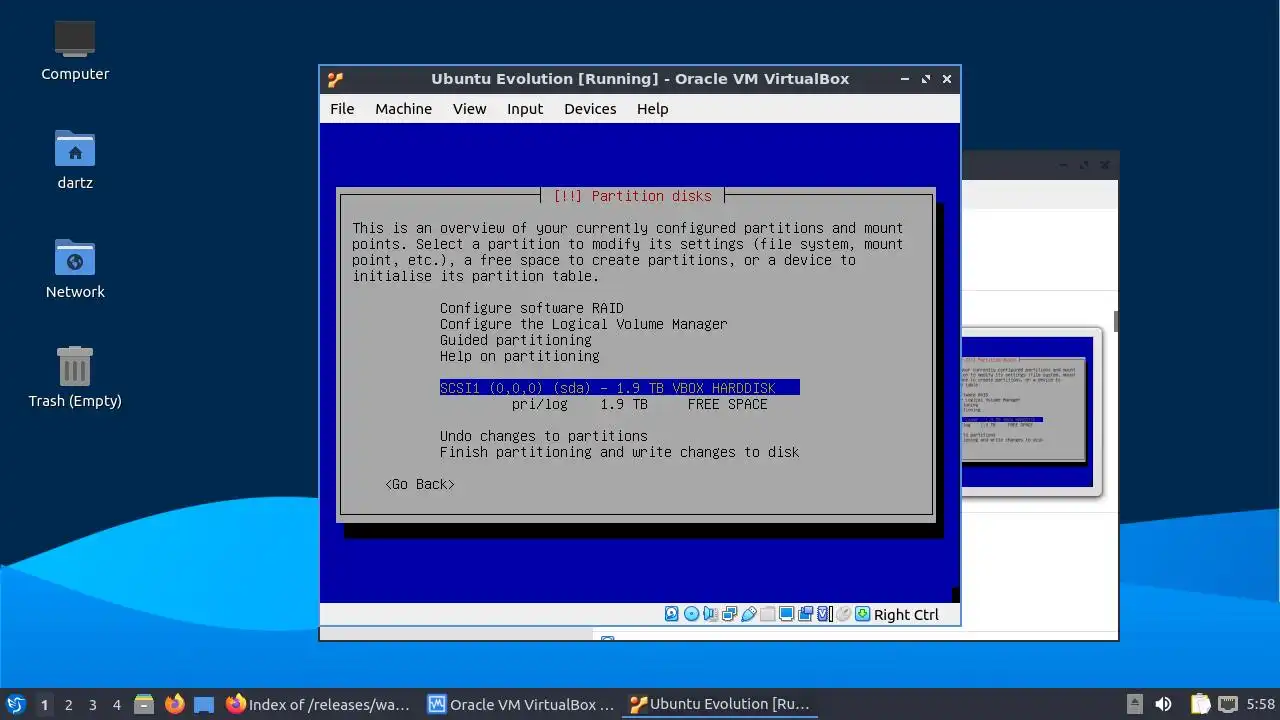Select the SCSI1 (sda) VBOX HARDDISK row

[619, 388]
